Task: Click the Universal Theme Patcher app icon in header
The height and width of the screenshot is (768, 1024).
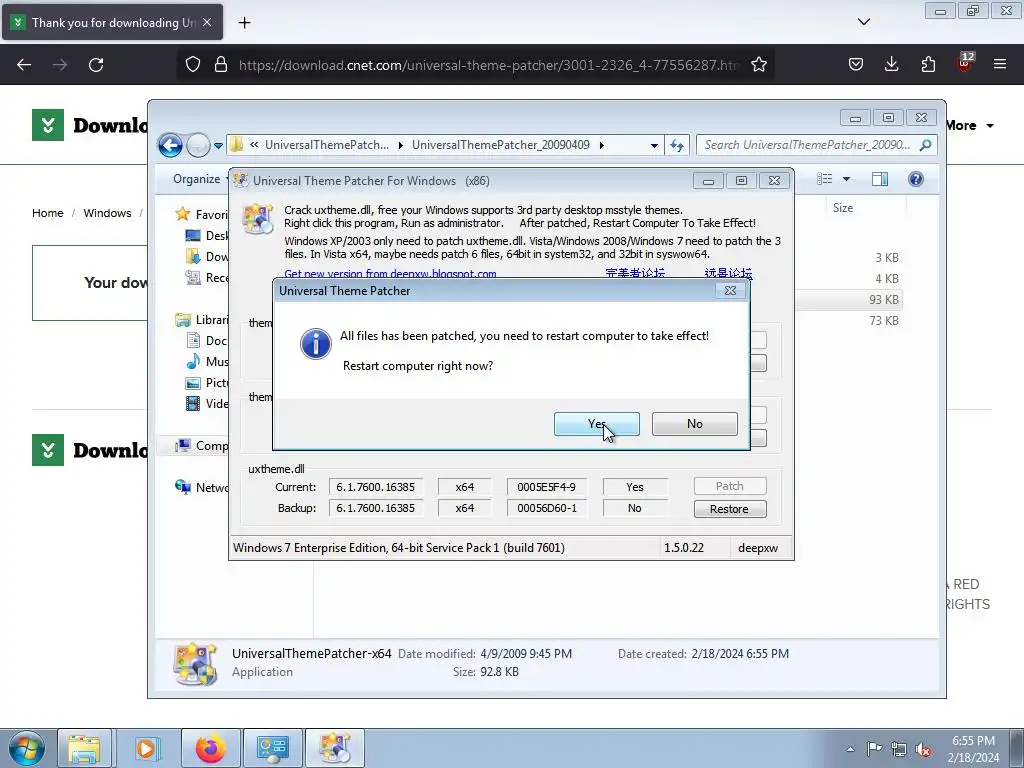Action: point(257,218)
